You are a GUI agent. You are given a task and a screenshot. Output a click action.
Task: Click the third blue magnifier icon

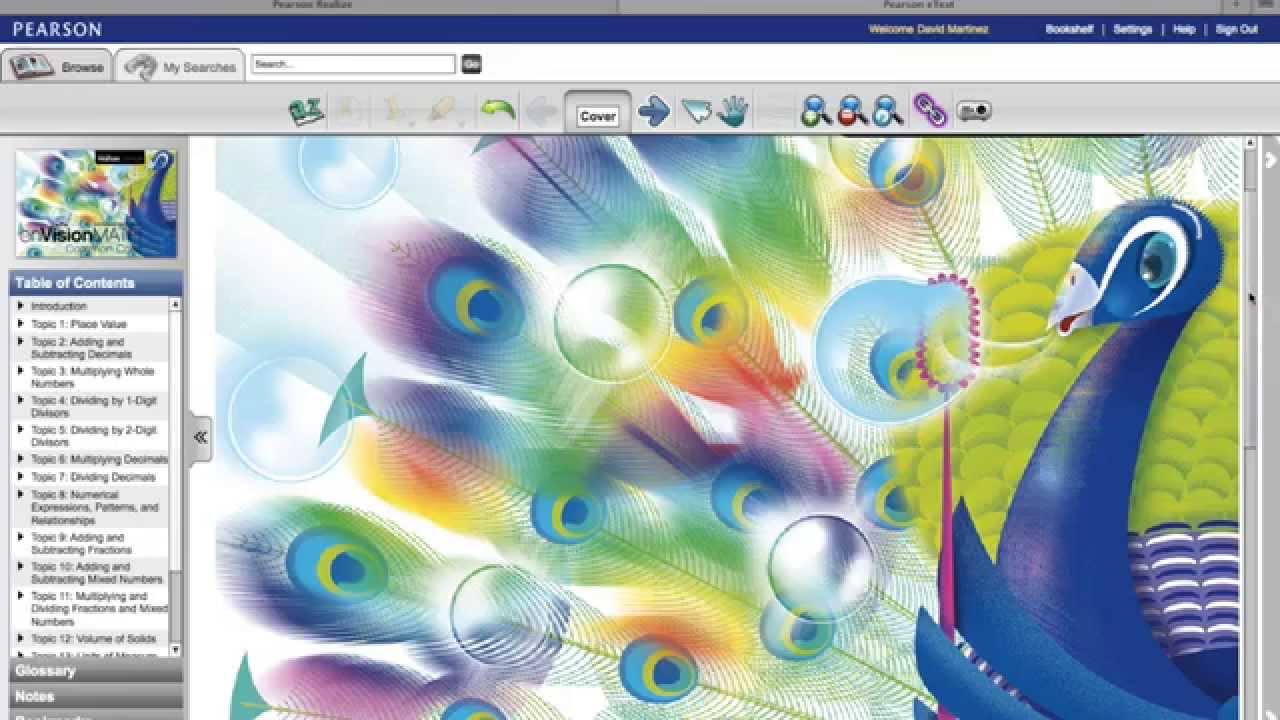coord(887,110)
